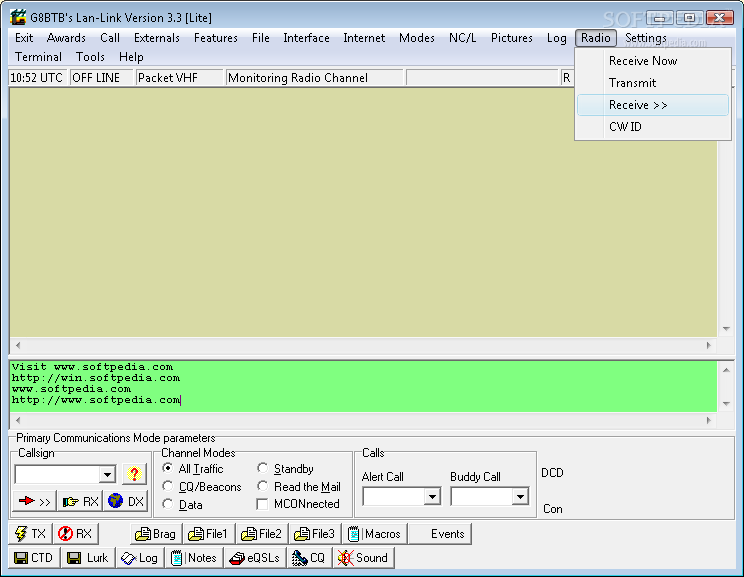
Task: Open the Features menu
Action: [215, 38]
